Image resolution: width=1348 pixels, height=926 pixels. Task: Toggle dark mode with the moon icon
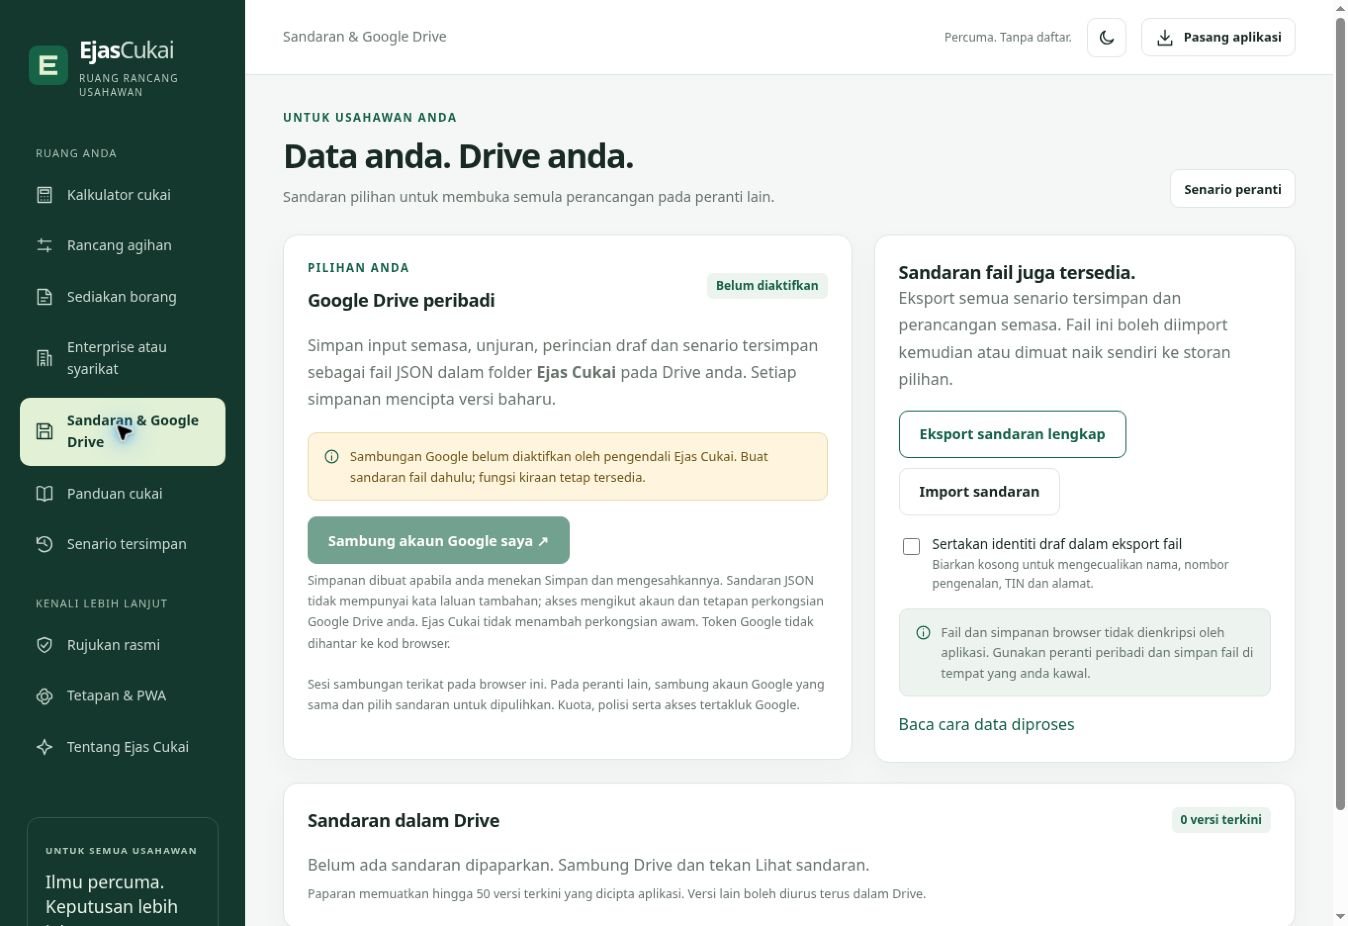[1106, 37]
